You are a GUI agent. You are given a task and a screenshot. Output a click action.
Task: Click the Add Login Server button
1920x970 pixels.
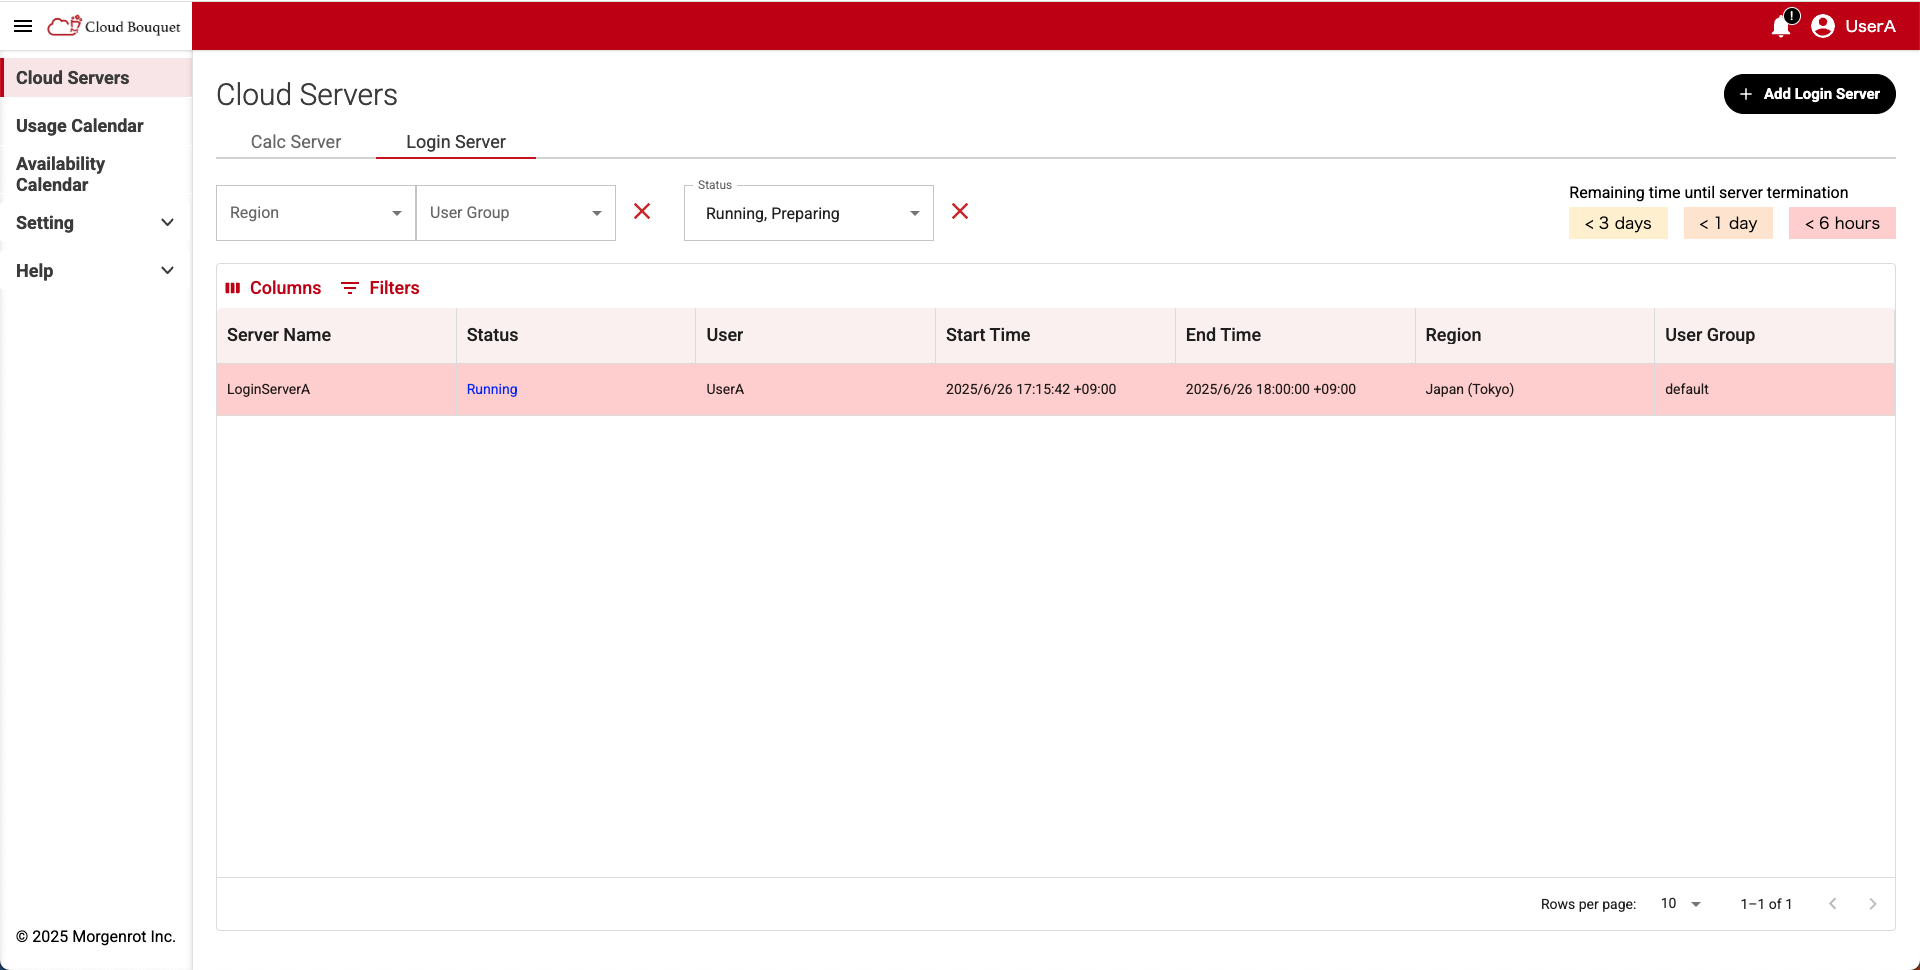pos(1809,94)
